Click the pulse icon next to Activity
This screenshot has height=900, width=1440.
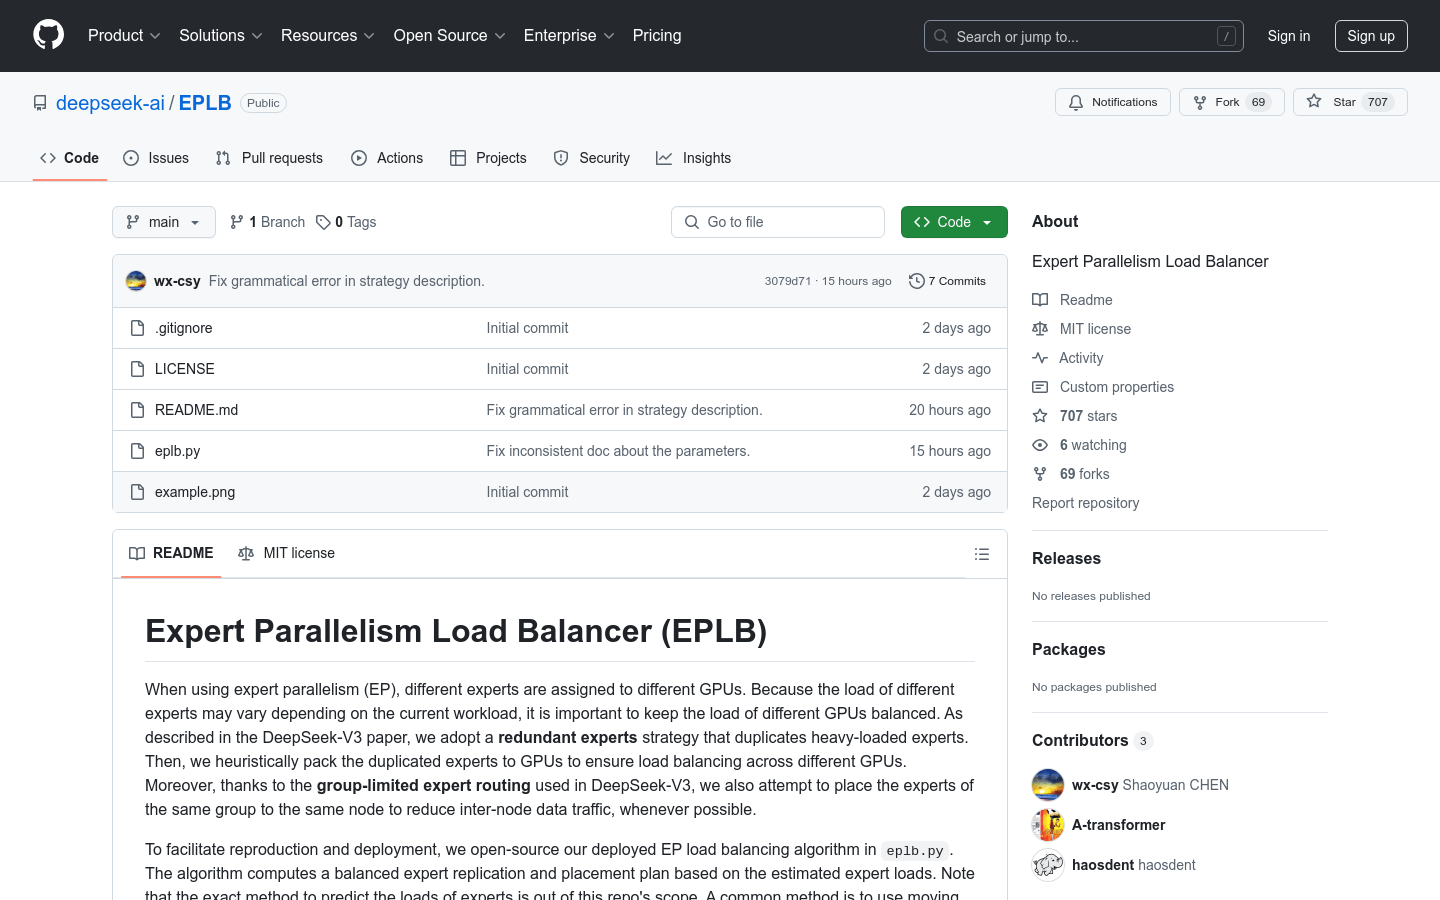pyautogui.click(x=1040, y=358)
